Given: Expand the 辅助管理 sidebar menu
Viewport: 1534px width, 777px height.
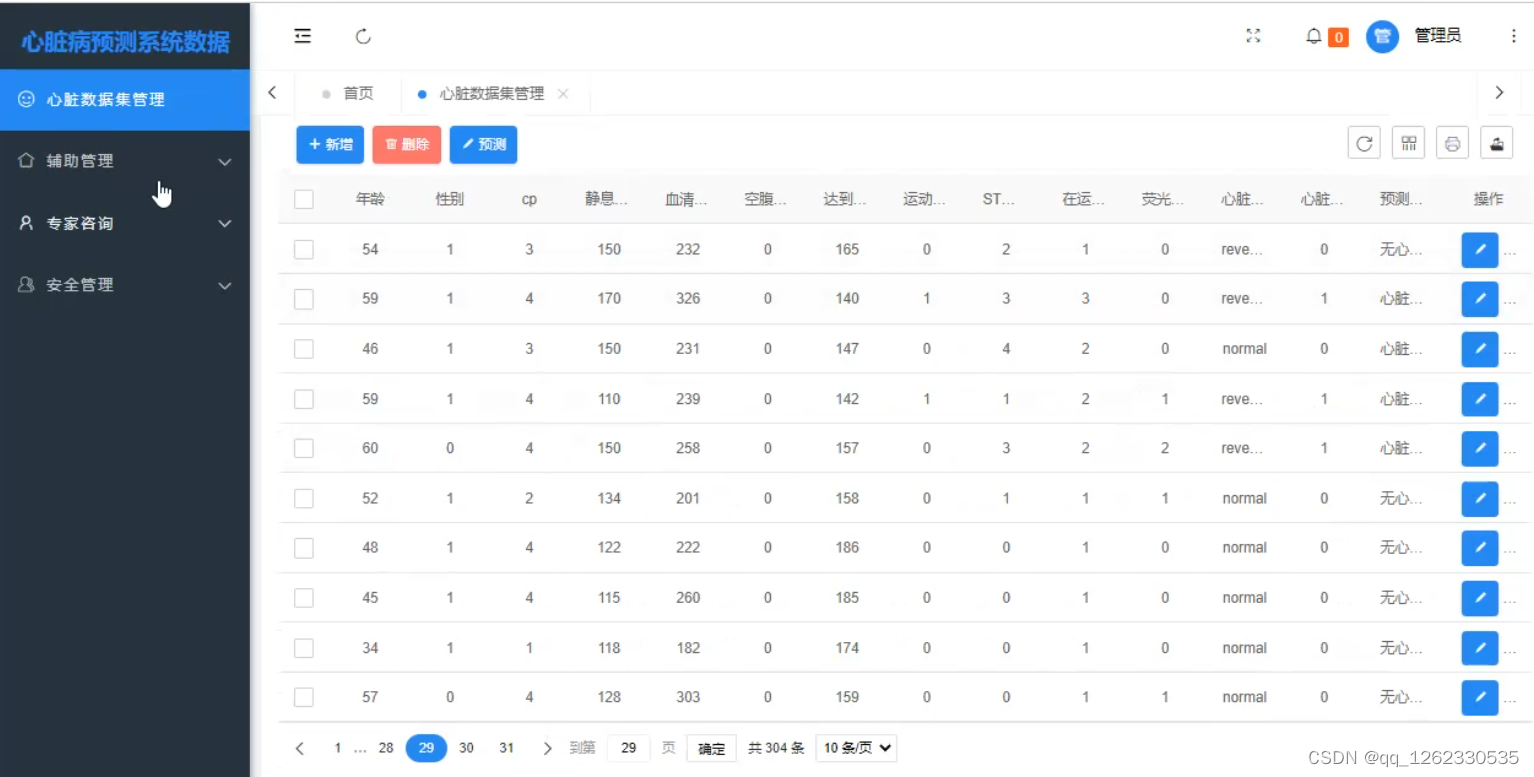Looking at the screenshot, I should tap(125, 161).
